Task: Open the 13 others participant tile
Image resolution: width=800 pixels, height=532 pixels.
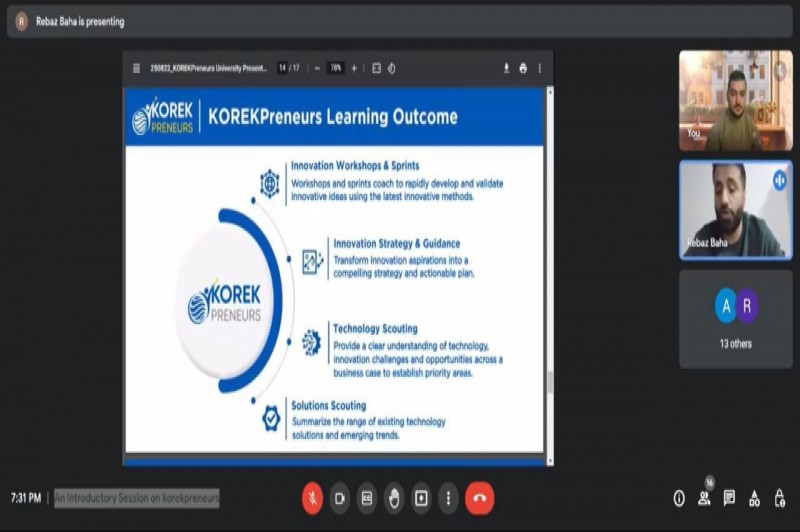Action: [736, 319]
